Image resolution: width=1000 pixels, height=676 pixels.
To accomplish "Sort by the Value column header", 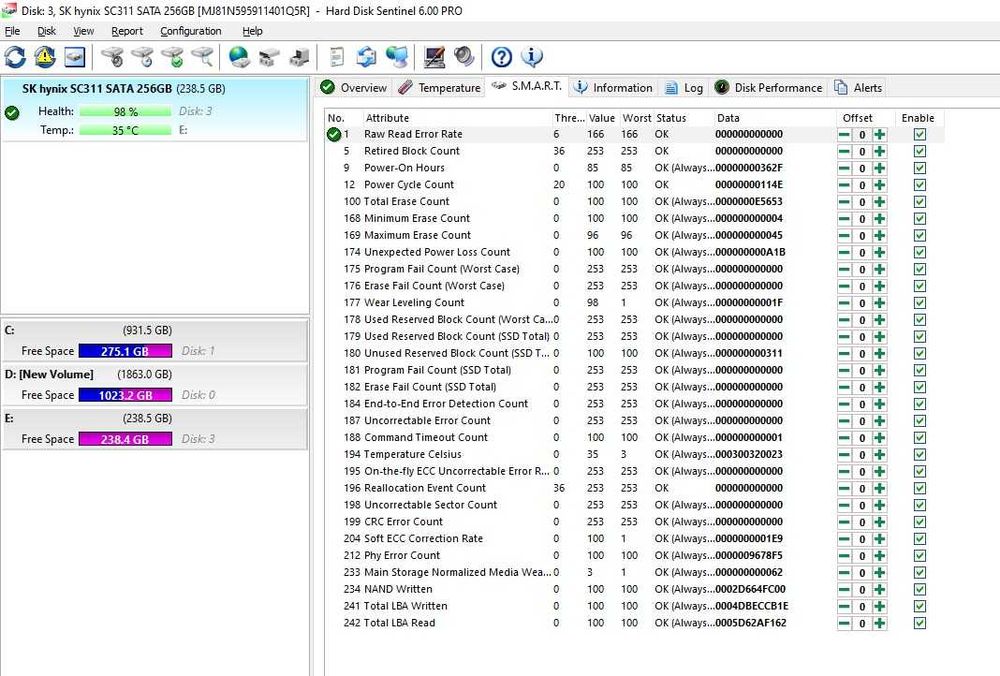I will pos(601,118).
